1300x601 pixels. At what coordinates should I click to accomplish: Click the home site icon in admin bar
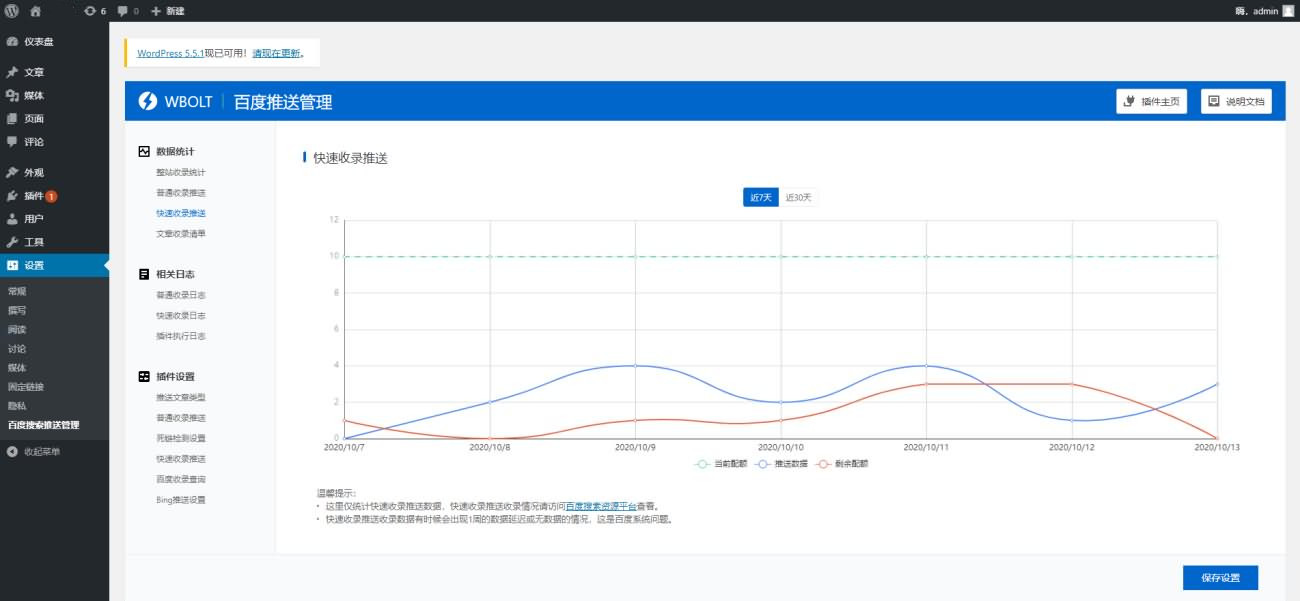coord(36,11)
